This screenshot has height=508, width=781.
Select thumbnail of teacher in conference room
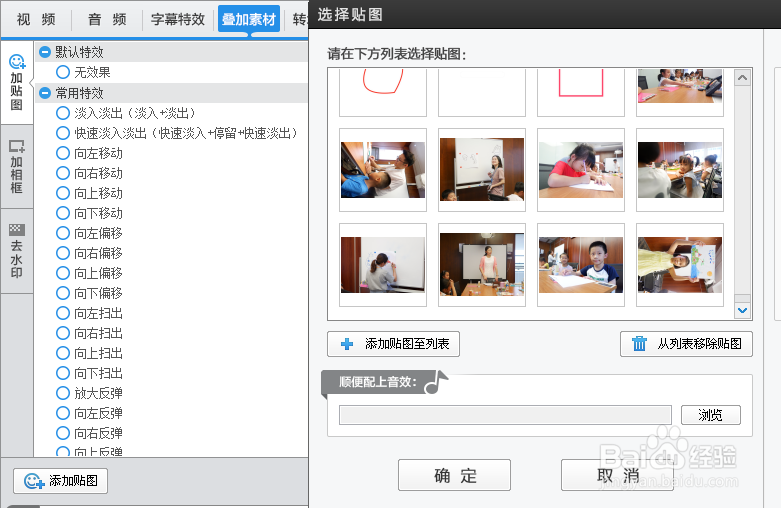482,265
